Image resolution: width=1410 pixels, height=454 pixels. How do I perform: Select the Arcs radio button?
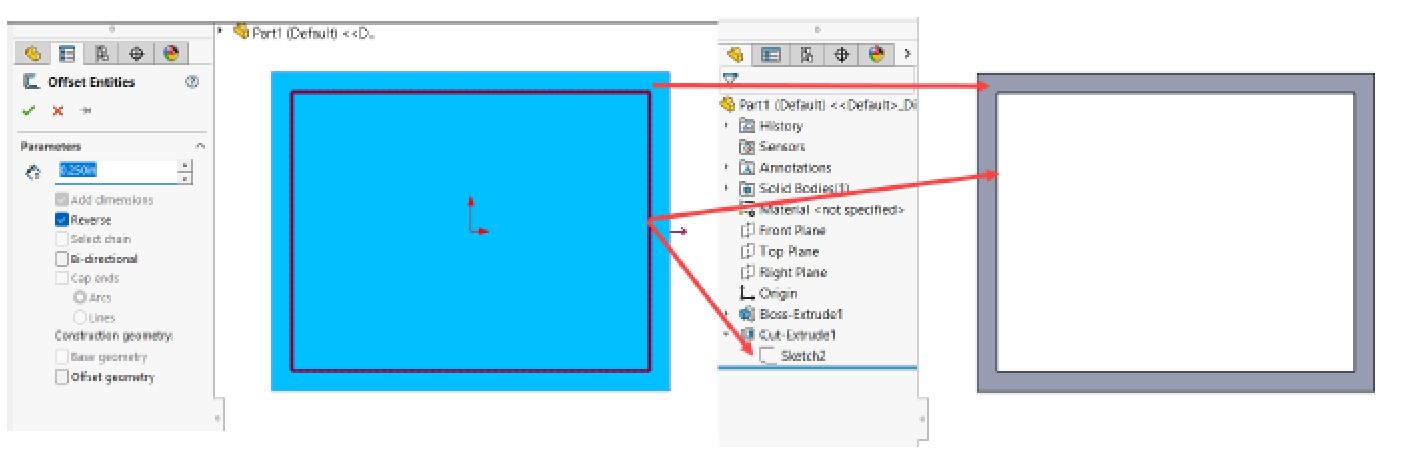80,297
